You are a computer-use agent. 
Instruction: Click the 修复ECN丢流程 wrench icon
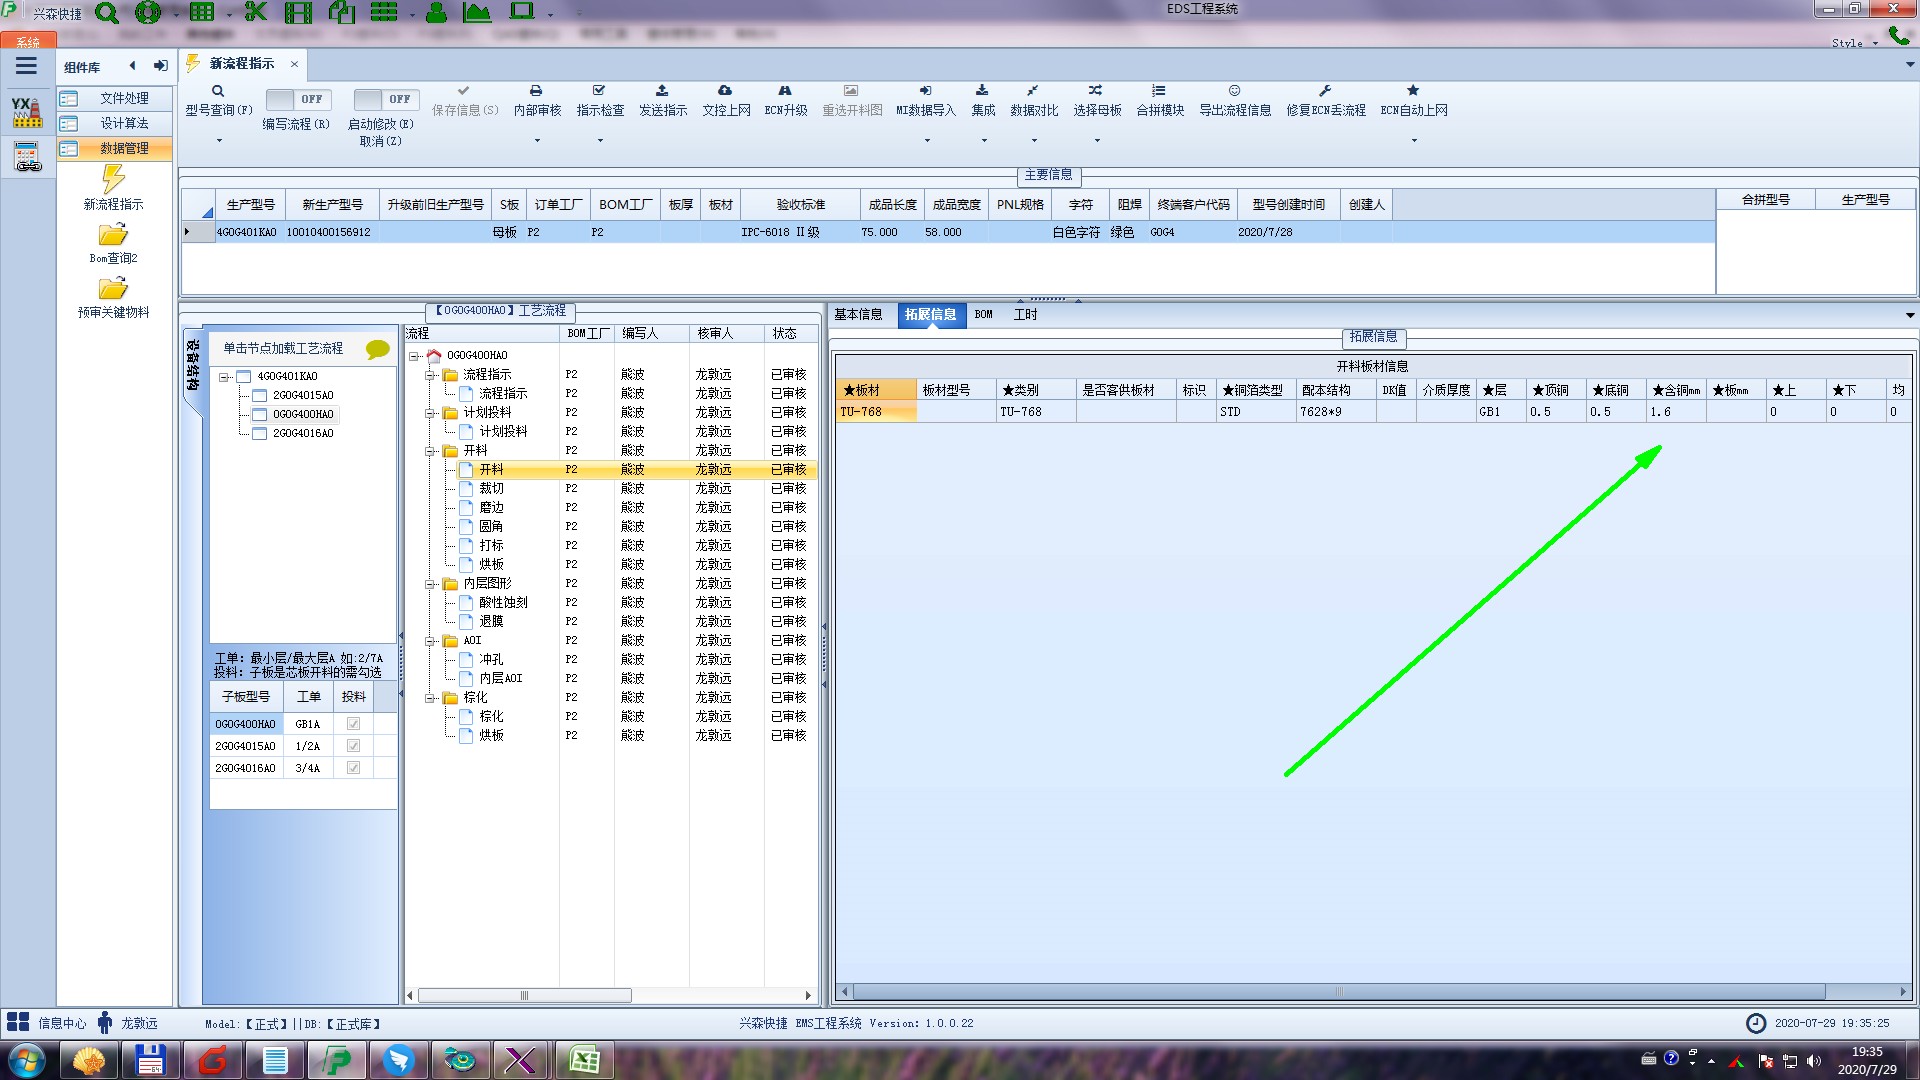[1325, 91]
